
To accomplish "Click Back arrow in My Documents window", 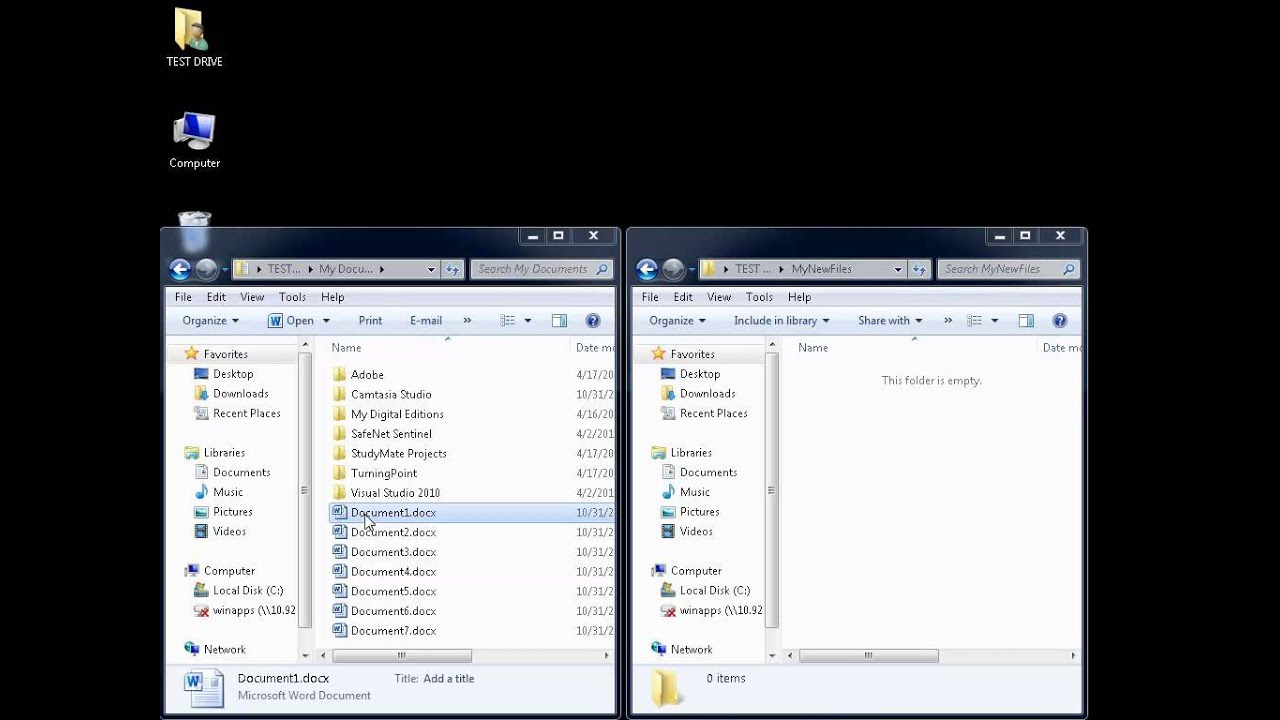I will point(180,269).
